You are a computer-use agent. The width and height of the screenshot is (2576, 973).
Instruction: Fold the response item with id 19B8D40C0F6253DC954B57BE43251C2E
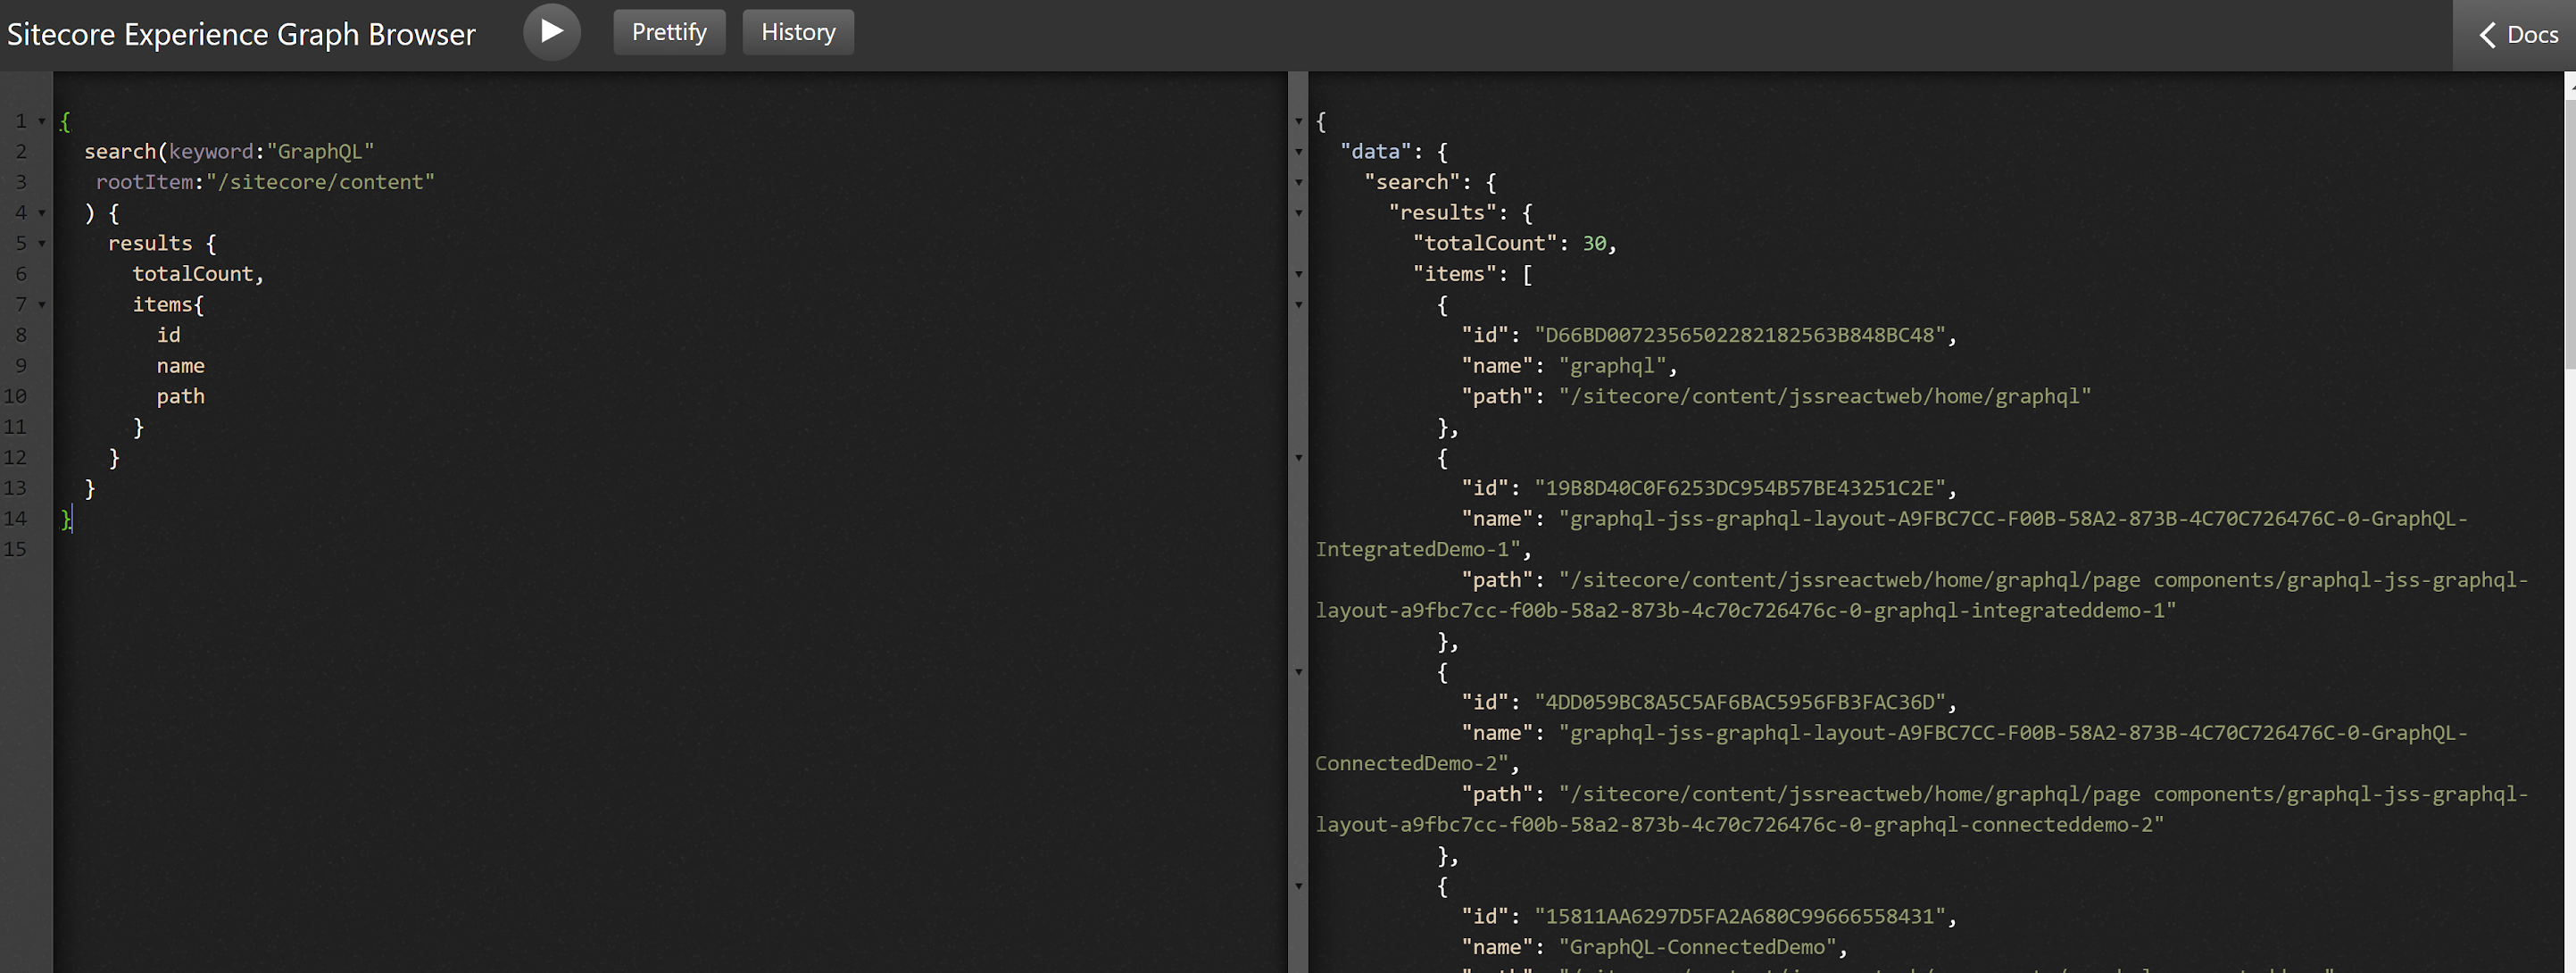(1299, 457)
